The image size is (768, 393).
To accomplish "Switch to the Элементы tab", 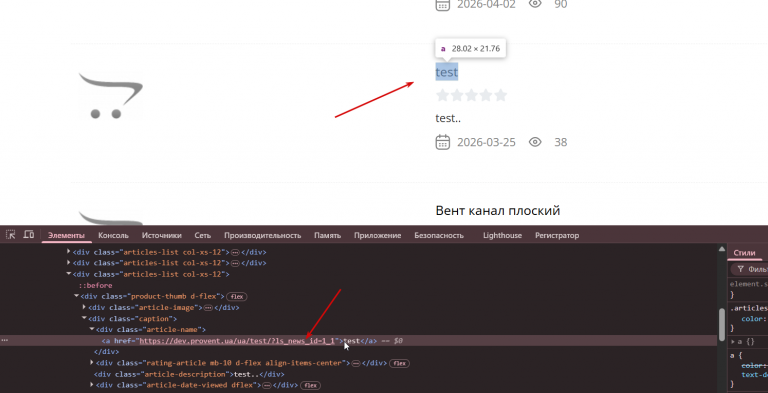I will [66, 235].
